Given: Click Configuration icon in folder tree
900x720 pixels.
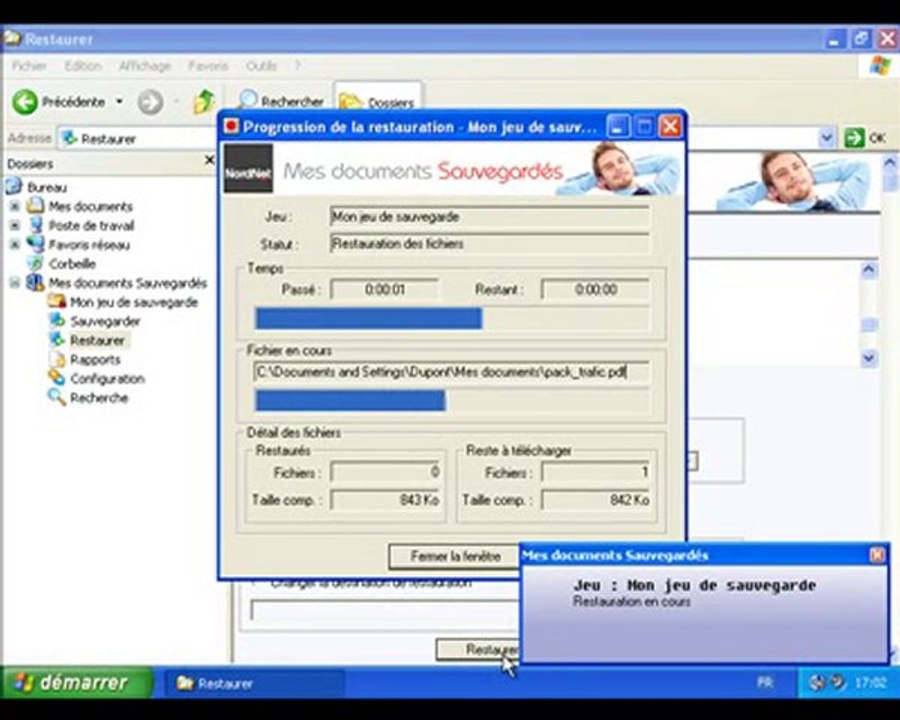Looking at the screenshot, I should click(x=57, y=378).
